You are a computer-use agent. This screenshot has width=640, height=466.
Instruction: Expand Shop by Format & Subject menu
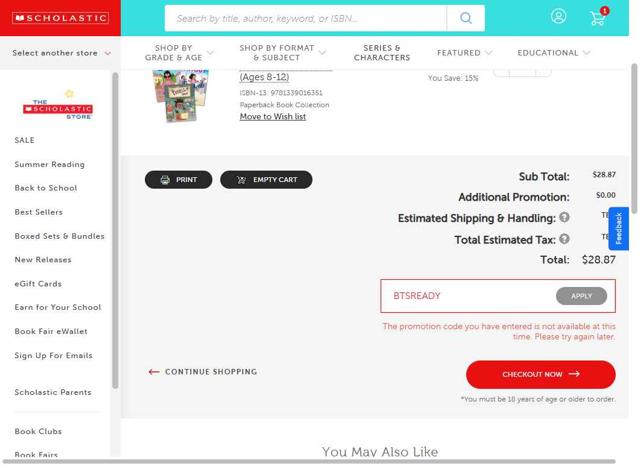coord(282,53)
